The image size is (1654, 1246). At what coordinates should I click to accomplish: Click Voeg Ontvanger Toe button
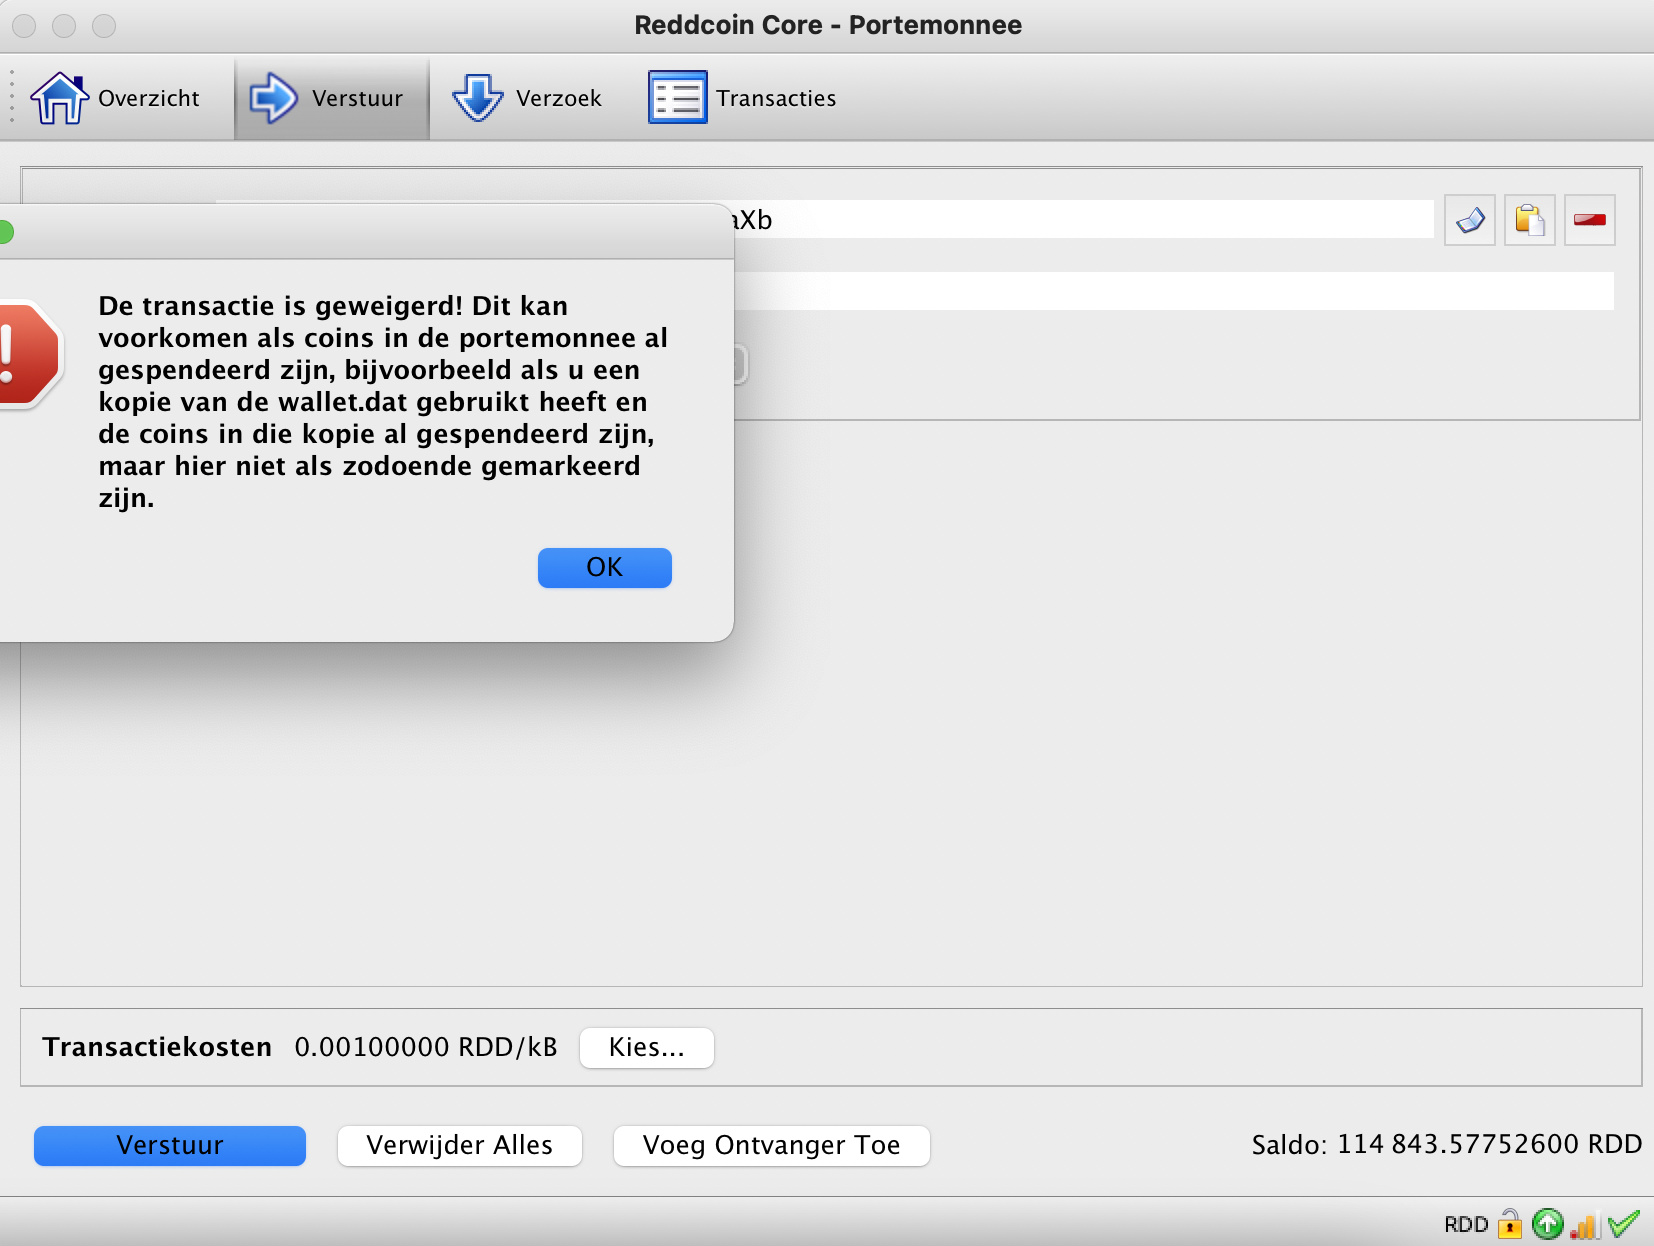pyautogui.click(x=772, y=1146)
